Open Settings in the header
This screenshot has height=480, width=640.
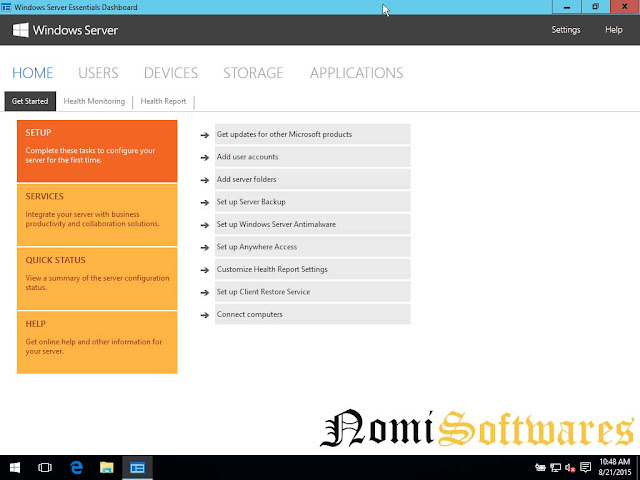(x=566, y=30)
